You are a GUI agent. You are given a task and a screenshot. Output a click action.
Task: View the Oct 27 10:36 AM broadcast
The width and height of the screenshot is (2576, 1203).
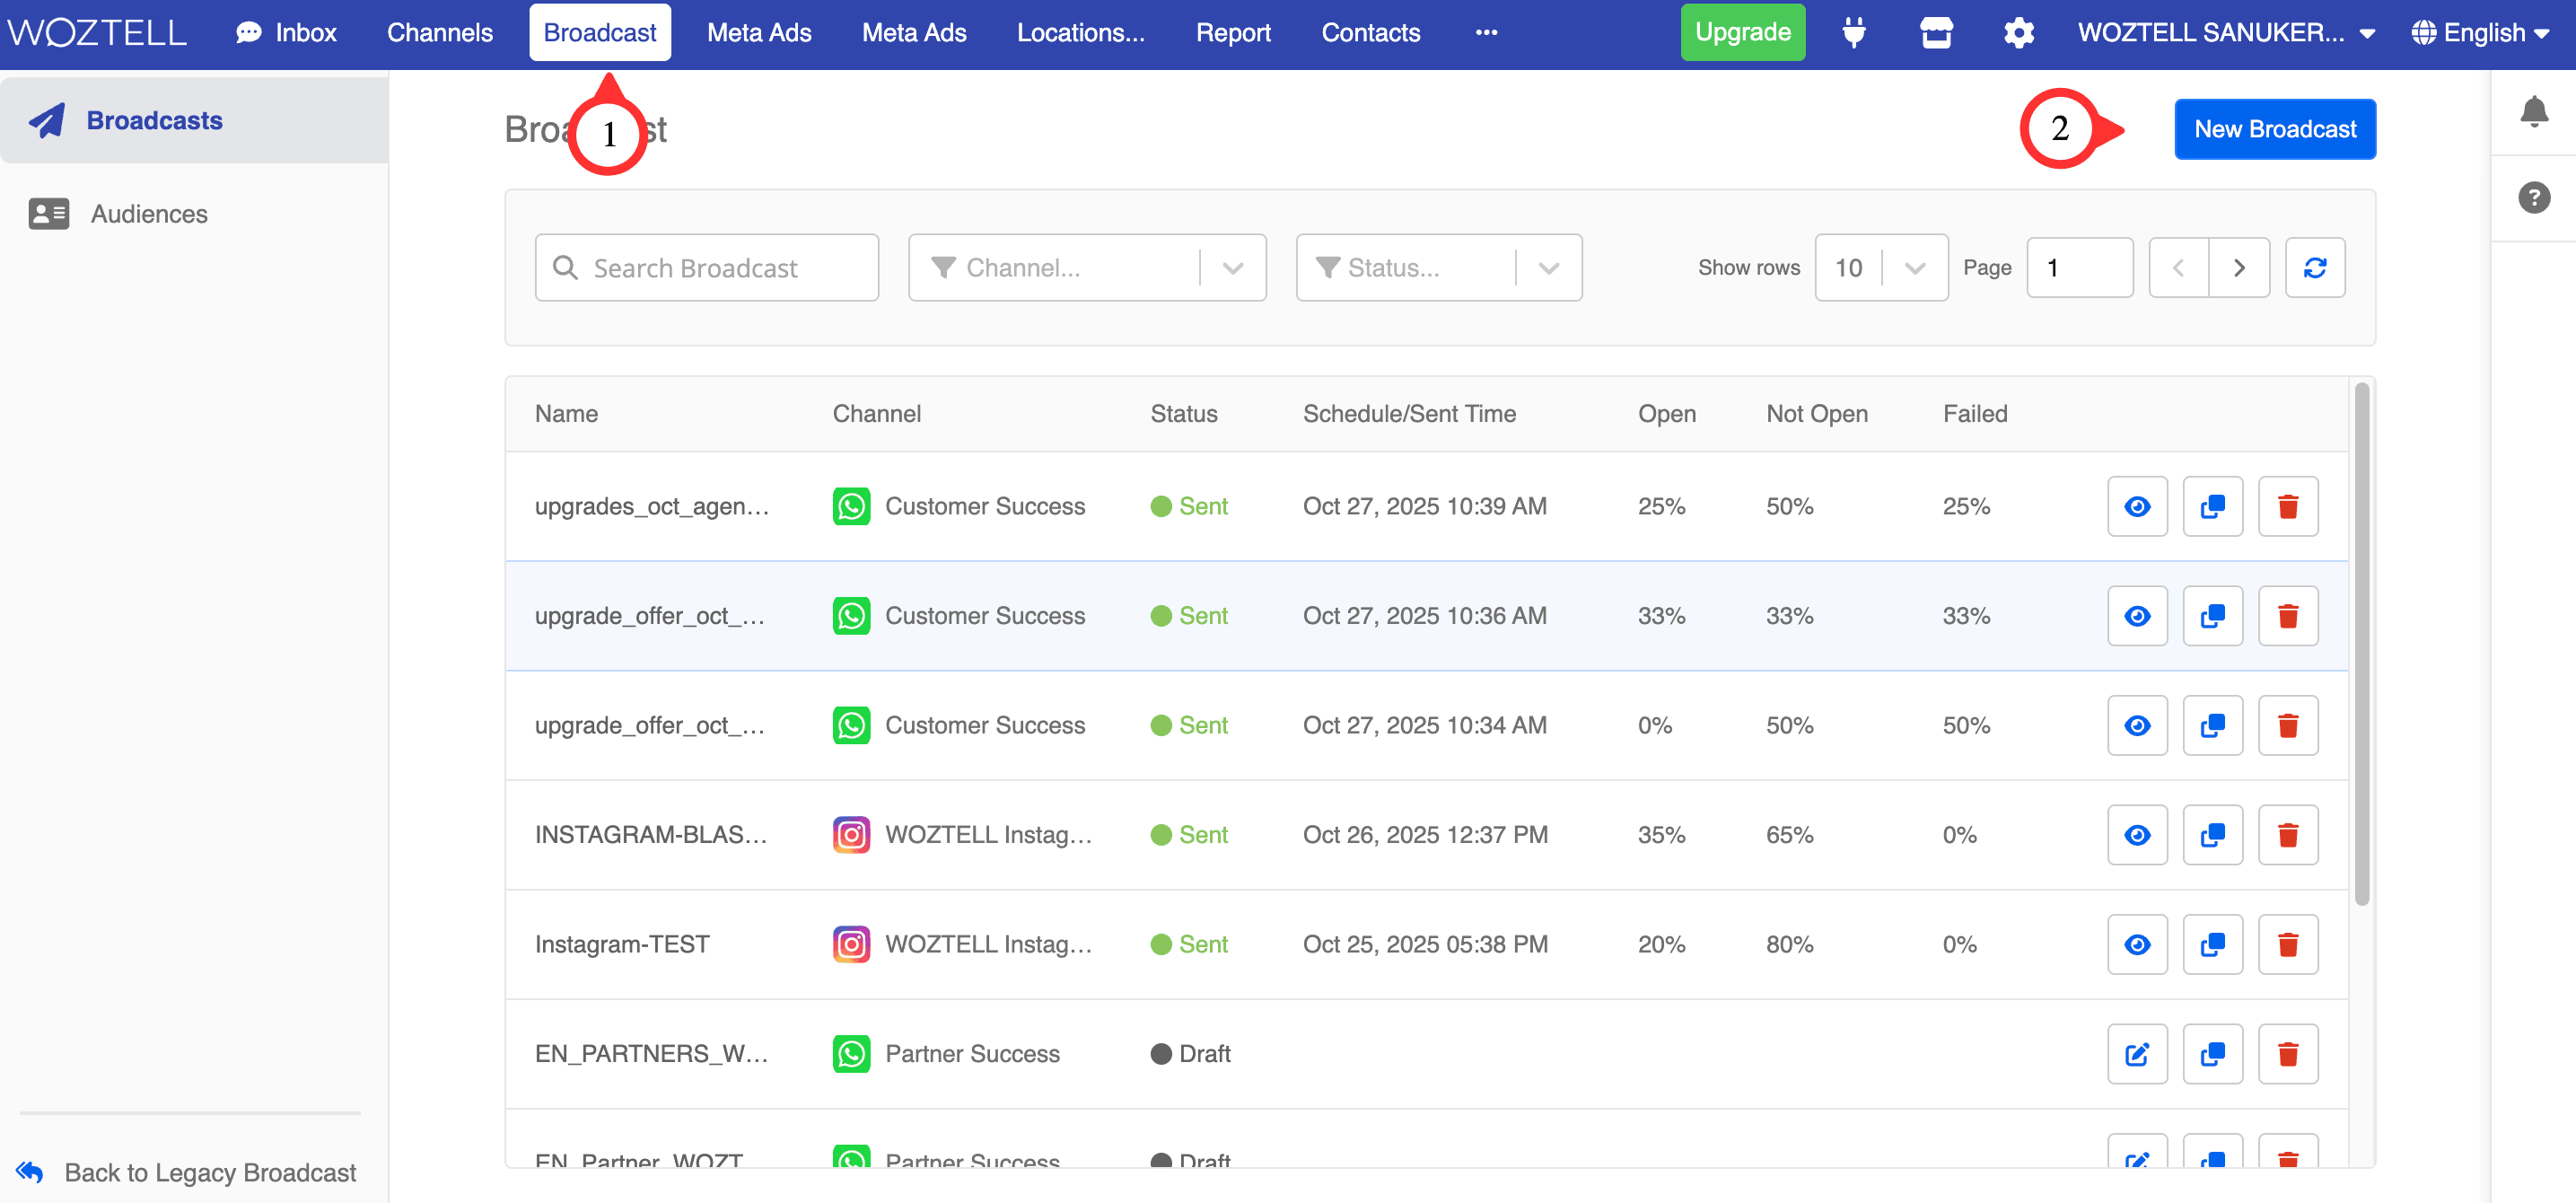coord(2137,616)
